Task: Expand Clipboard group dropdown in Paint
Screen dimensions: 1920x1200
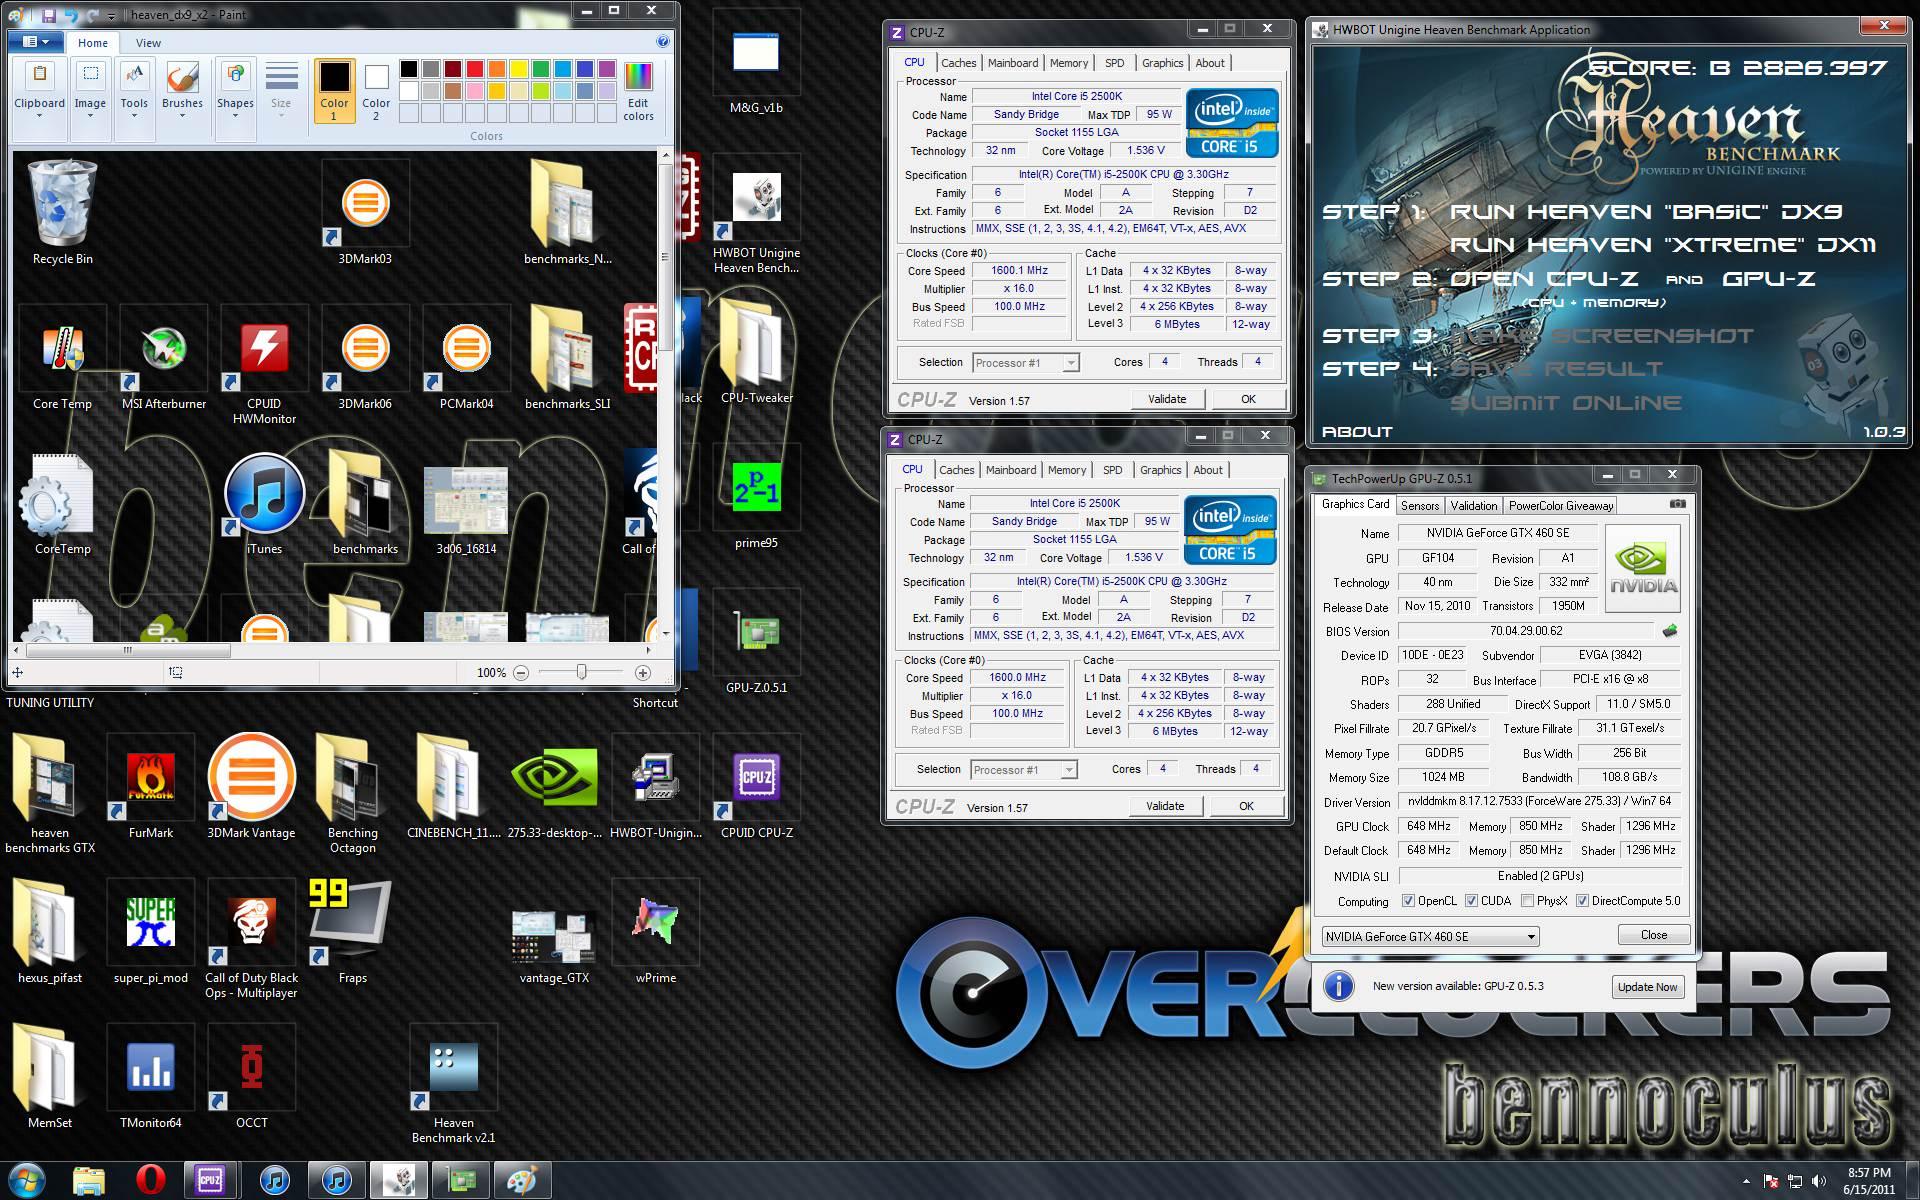Action: [40, 116]
